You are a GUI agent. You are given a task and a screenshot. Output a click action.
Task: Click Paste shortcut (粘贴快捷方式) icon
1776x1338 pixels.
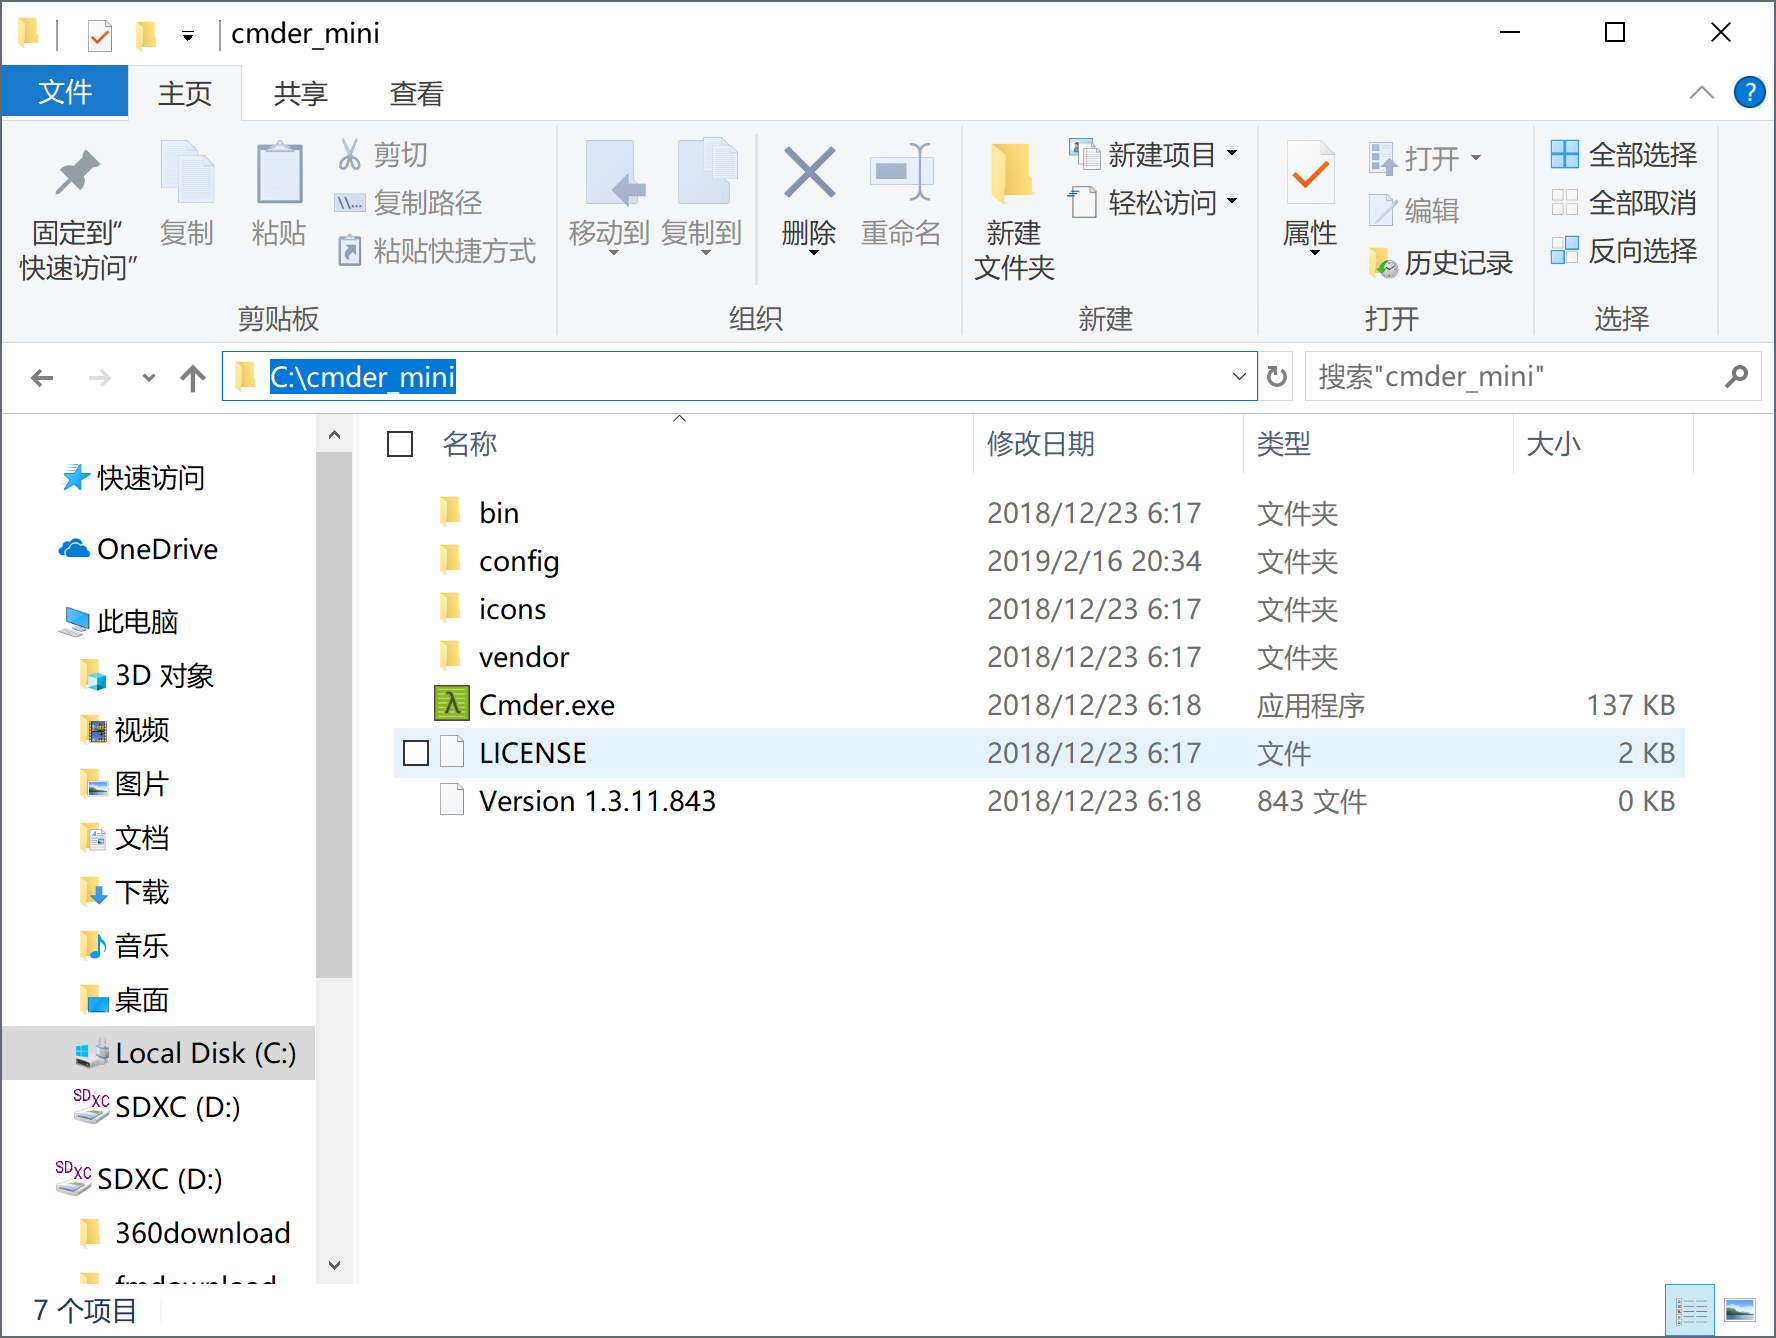(349, 250)
